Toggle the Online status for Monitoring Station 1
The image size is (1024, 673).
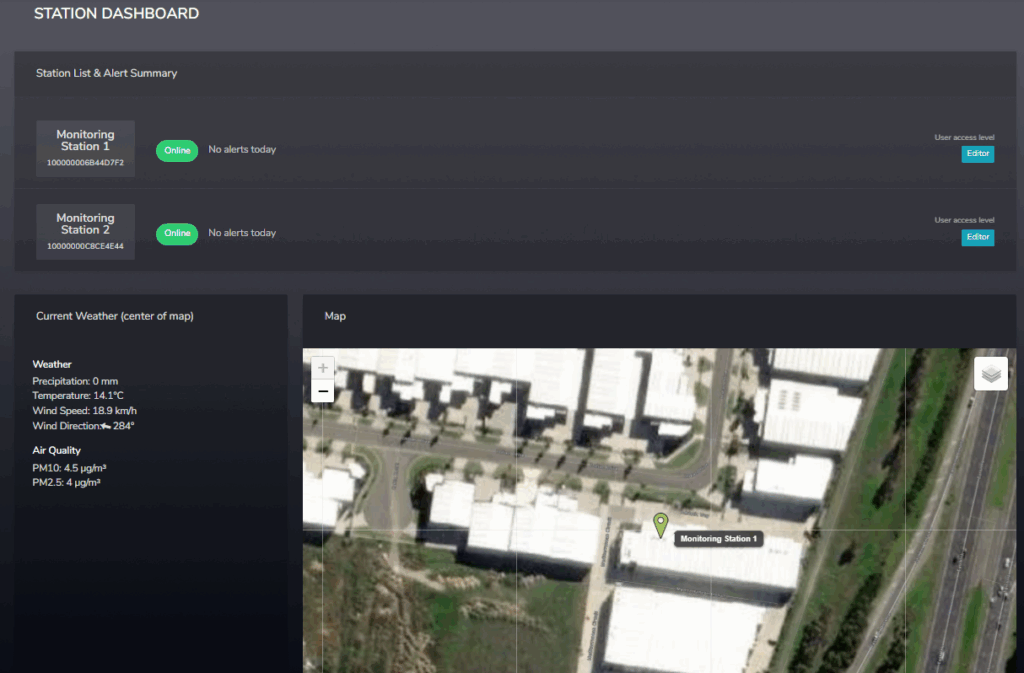(177, 150)
